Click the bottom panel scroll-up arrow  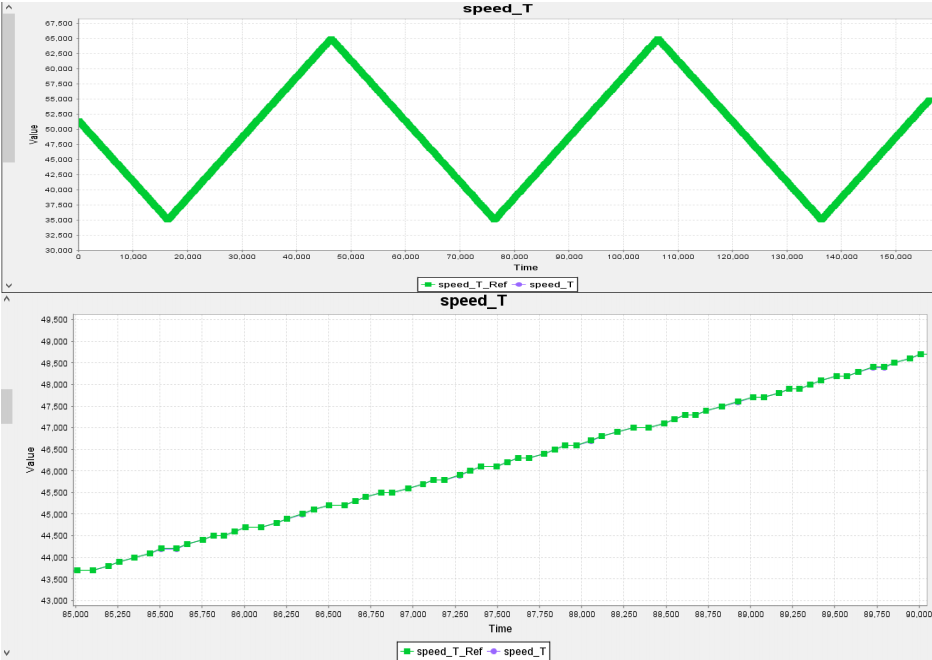click(x=7, y=298)
